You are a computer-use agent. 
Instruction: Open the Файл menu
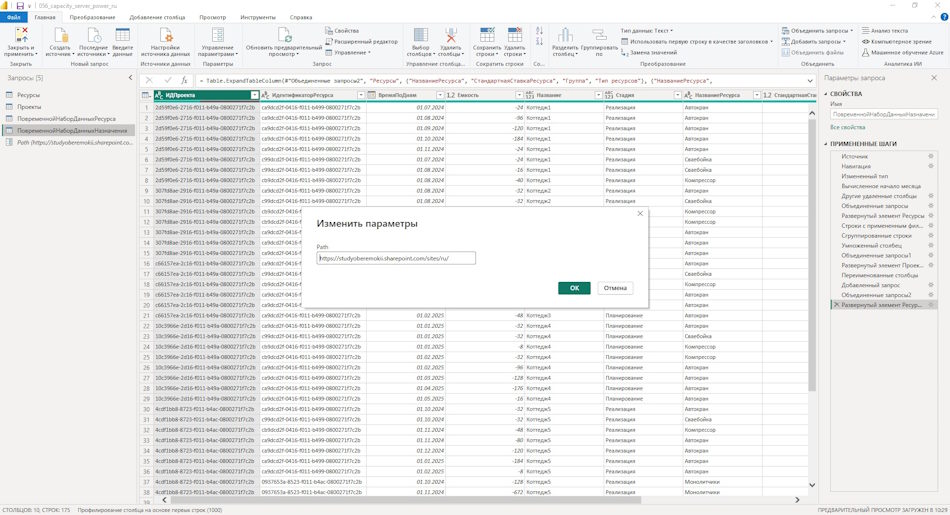[13, 17]
